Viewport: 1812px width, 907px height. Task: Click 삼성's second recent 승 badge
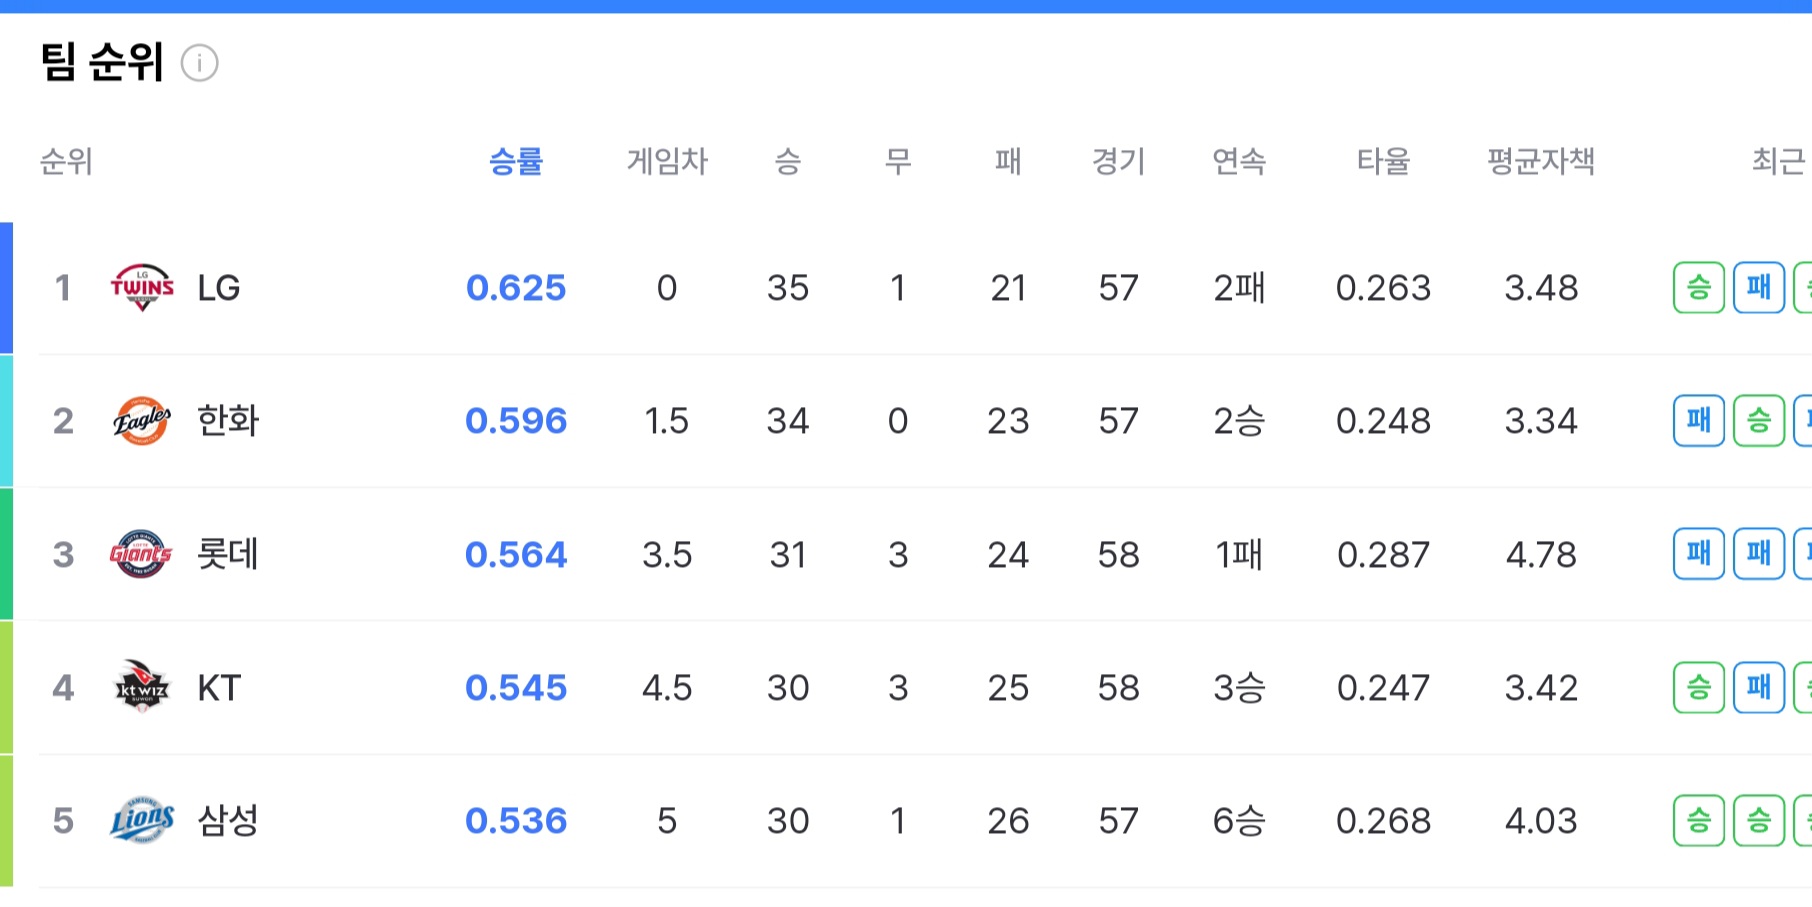1759,820
